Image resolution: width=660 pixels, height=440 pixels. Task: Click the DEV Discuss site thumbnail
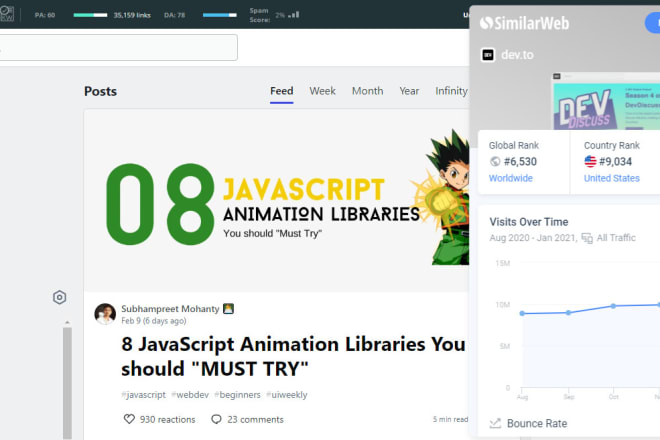pos(606,101)
